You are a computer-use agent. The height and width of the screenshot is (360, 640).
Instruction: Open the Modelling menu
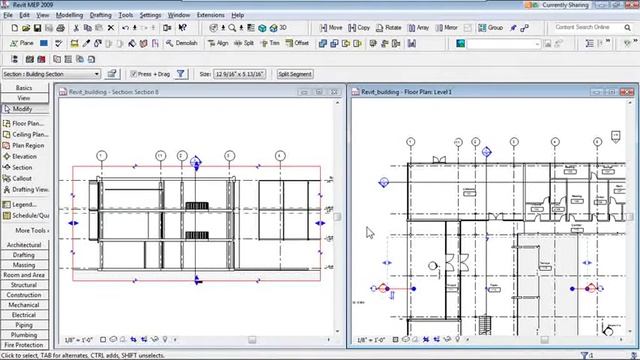coord(69,15)
